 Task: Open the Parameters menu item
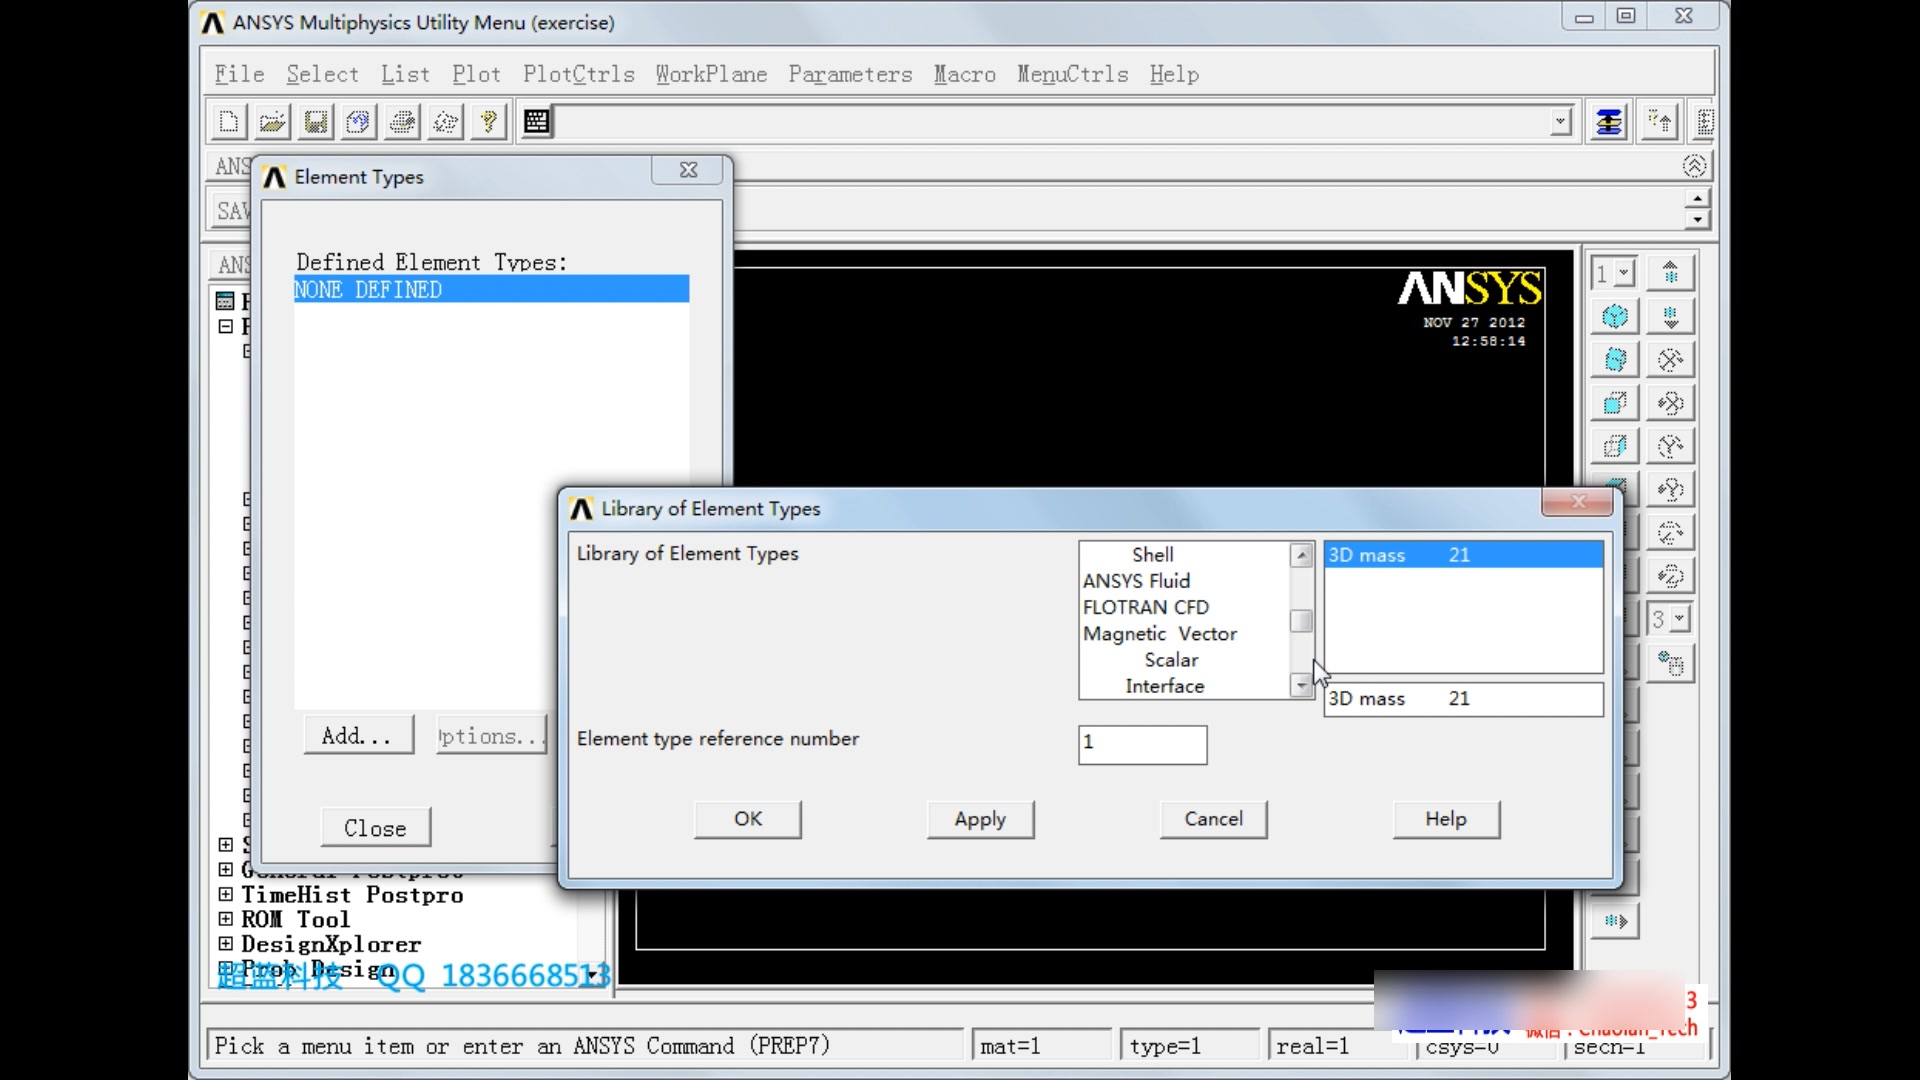point(849,74)
